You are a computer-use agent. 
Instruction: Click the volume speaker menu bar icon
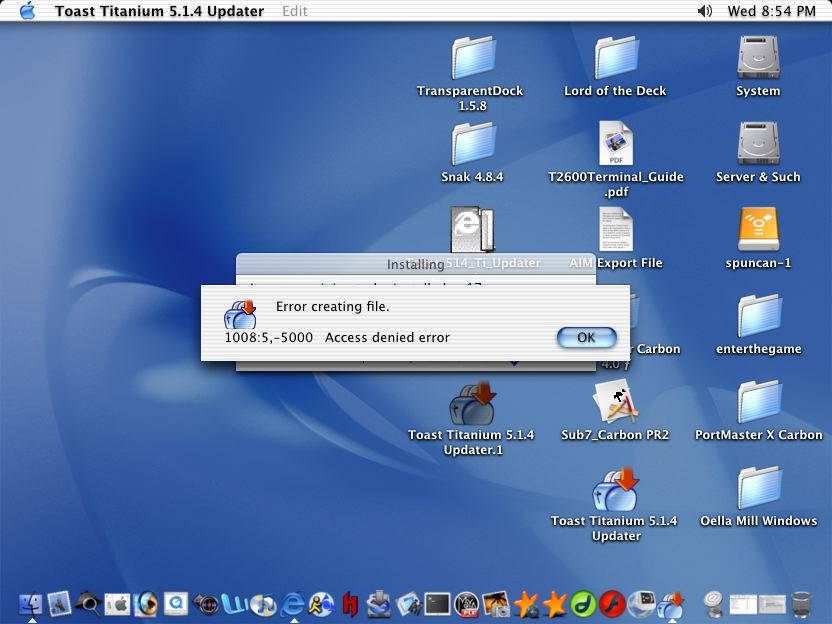pos(704,11)
